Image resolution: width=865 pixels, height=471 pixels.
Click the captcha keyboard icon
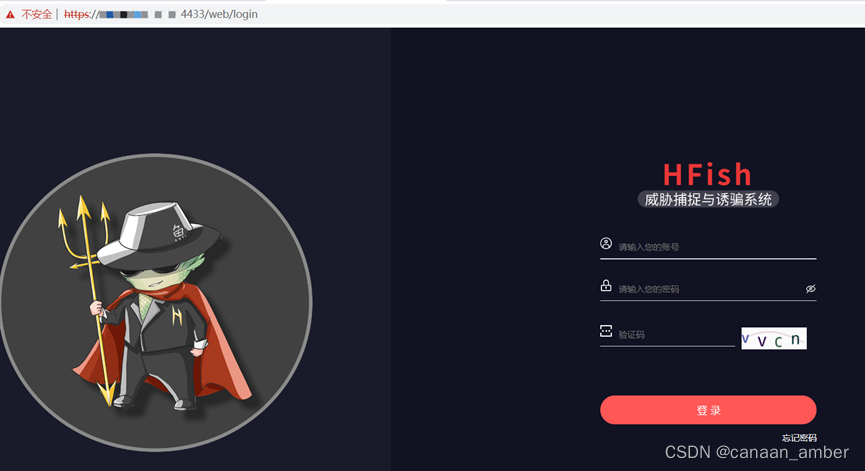pos(606,331)
